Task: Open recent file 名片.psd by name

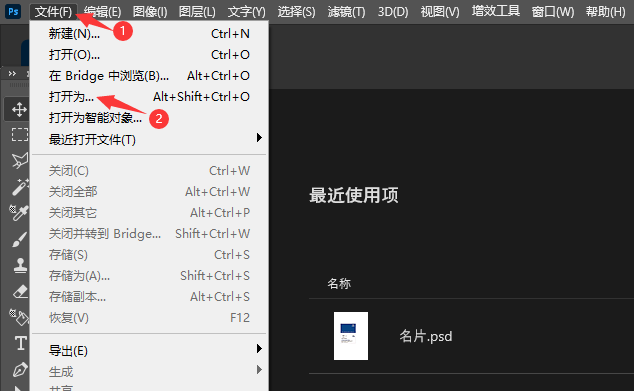Action: point(426,336)
